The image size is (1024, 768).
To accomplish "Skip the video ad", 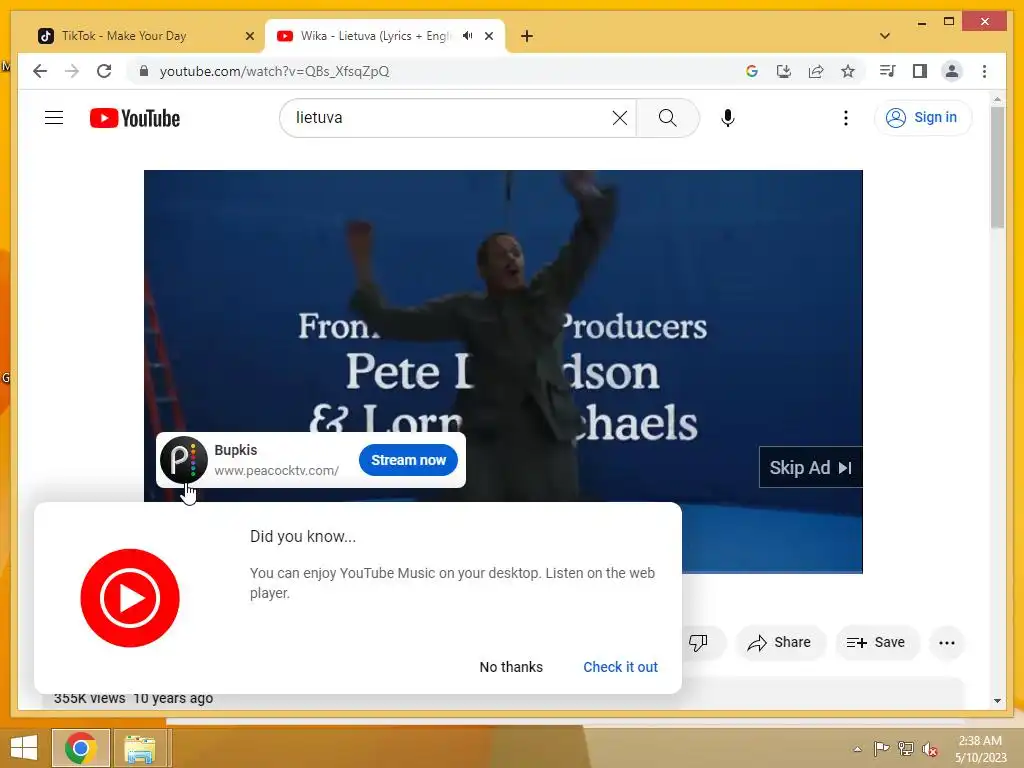I will tap(810, 468).
